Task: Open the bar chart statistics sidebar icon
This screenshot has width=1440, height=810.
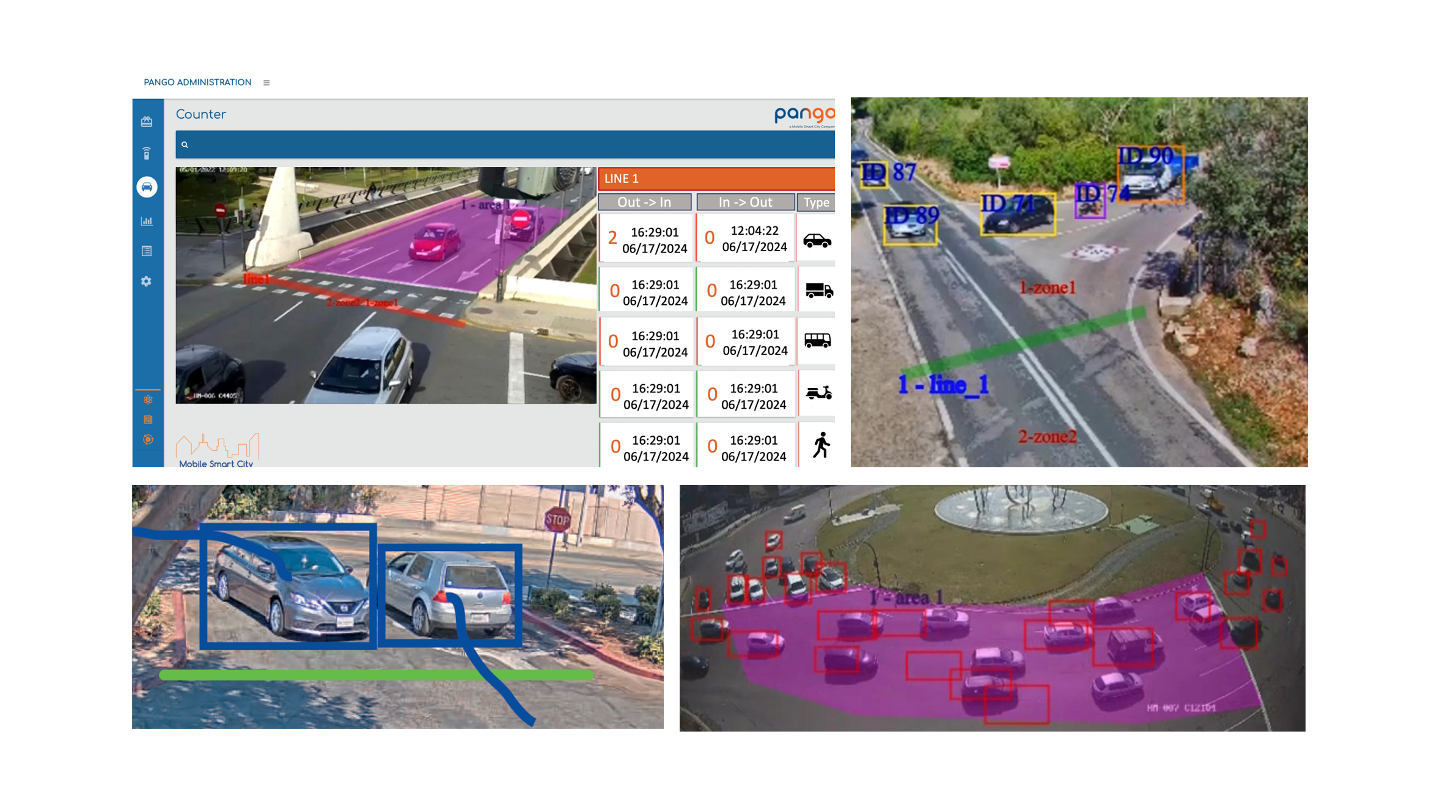Action: click(x=147, y=221)
